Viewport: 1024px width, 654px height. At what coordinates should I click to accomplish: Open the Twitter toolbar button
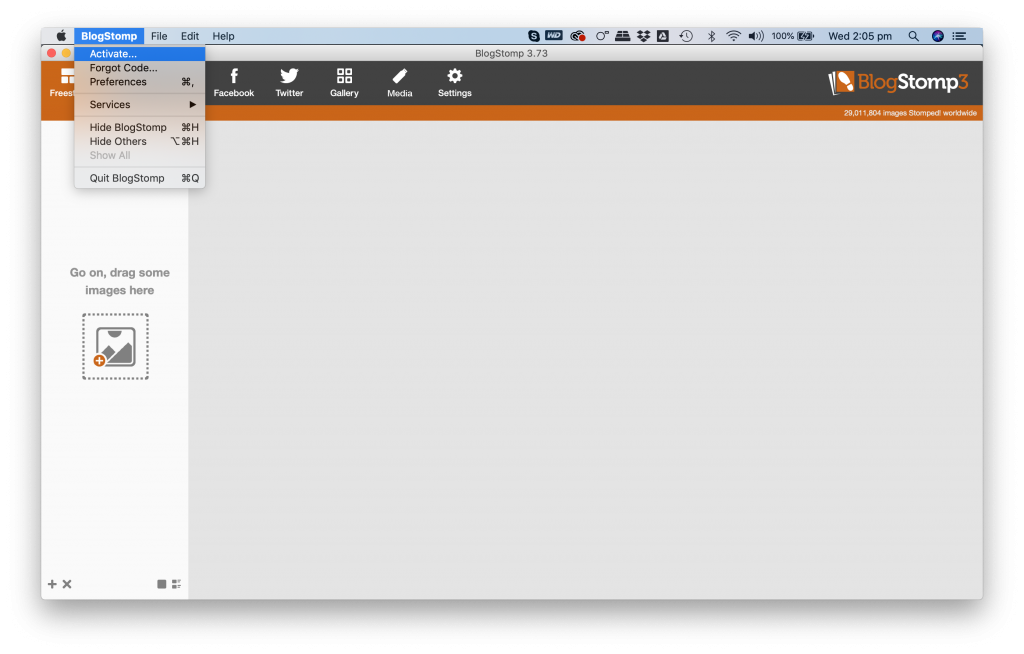289,83
